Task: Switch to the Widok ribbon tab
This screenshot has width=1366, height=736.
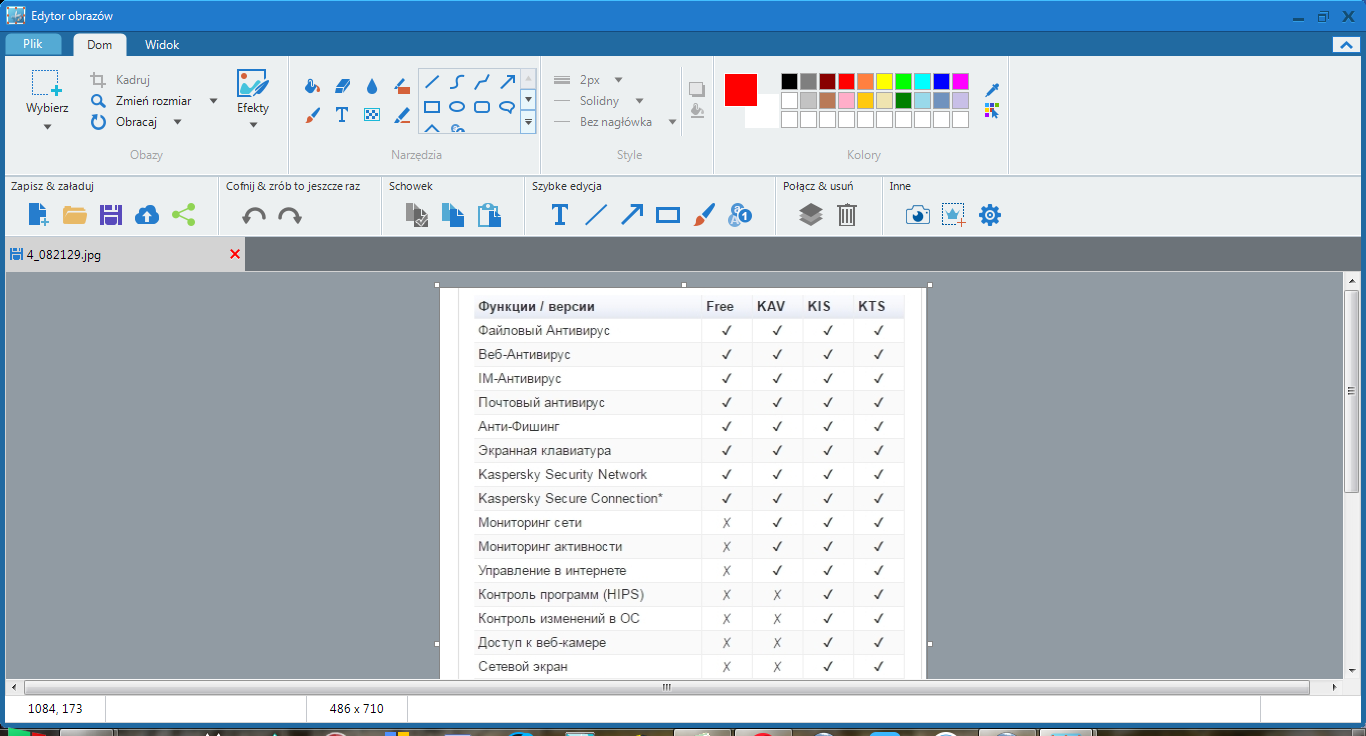Action: tap(162, 45)
